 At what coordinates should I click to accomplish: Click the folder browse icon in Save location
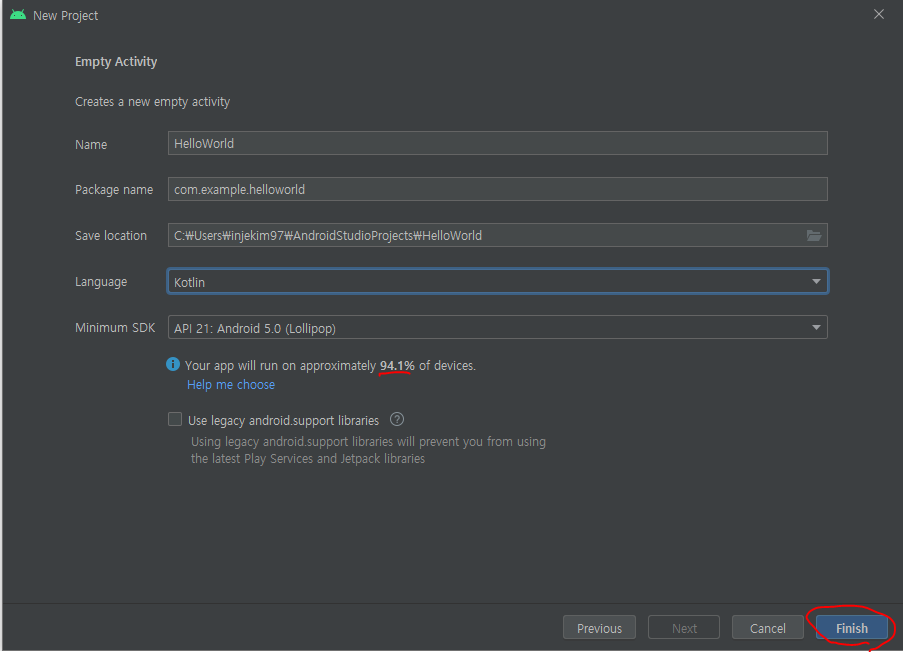coord(813,236)
